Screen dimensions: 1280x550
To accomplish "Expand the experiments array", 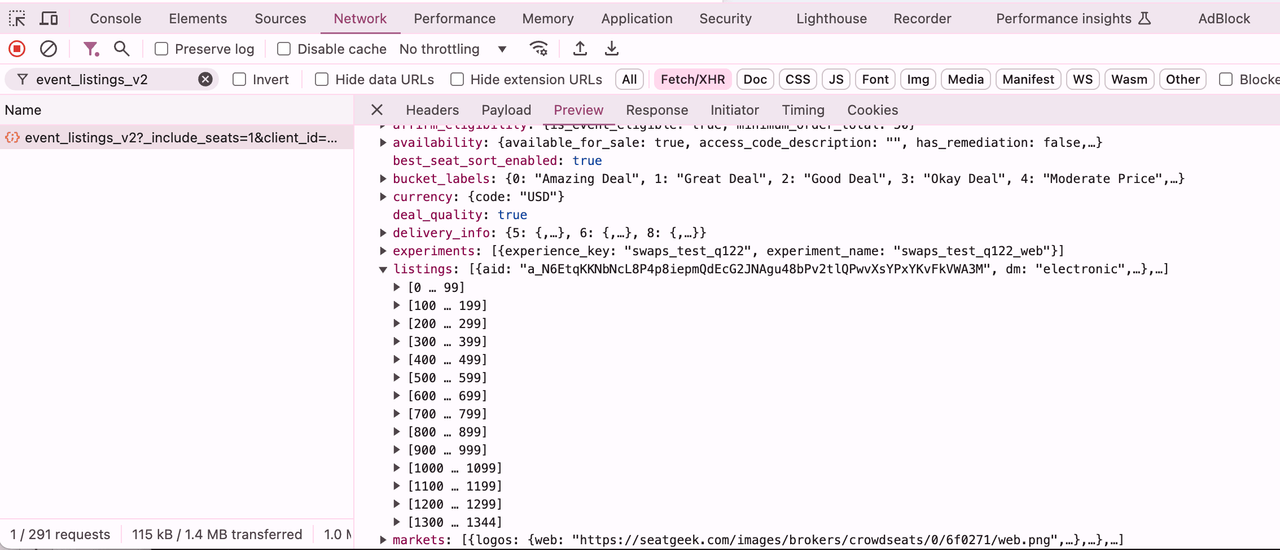I will (383, 251).
